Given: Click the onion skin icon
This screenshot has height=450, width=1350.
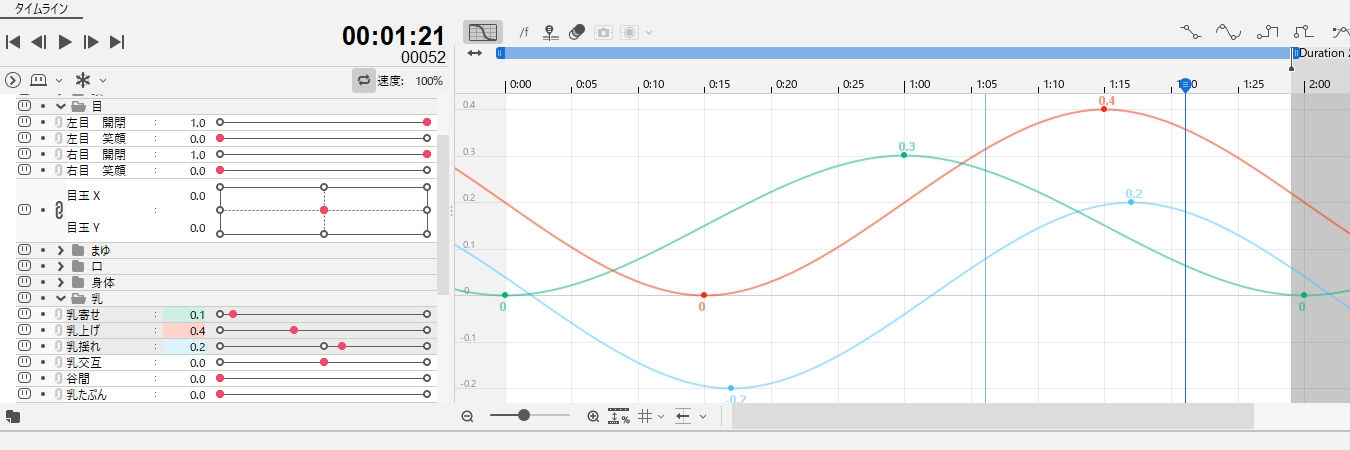Looking at the screenshot, I should tap(577, 32).
